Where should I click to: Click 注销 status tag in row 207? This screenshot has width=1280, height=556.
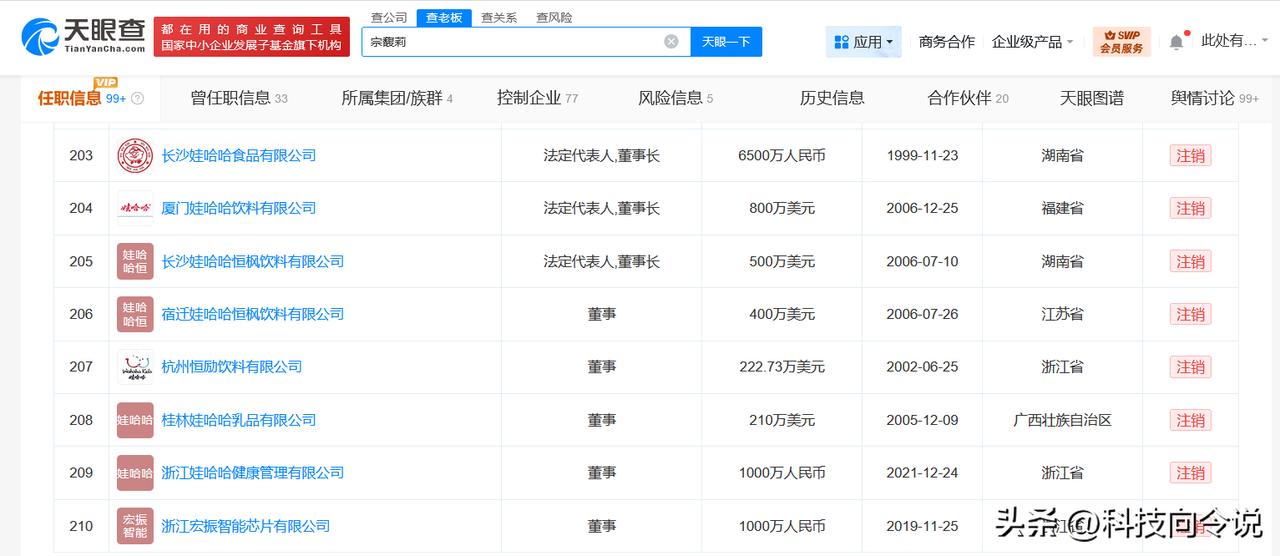(x=1190, y=367)
